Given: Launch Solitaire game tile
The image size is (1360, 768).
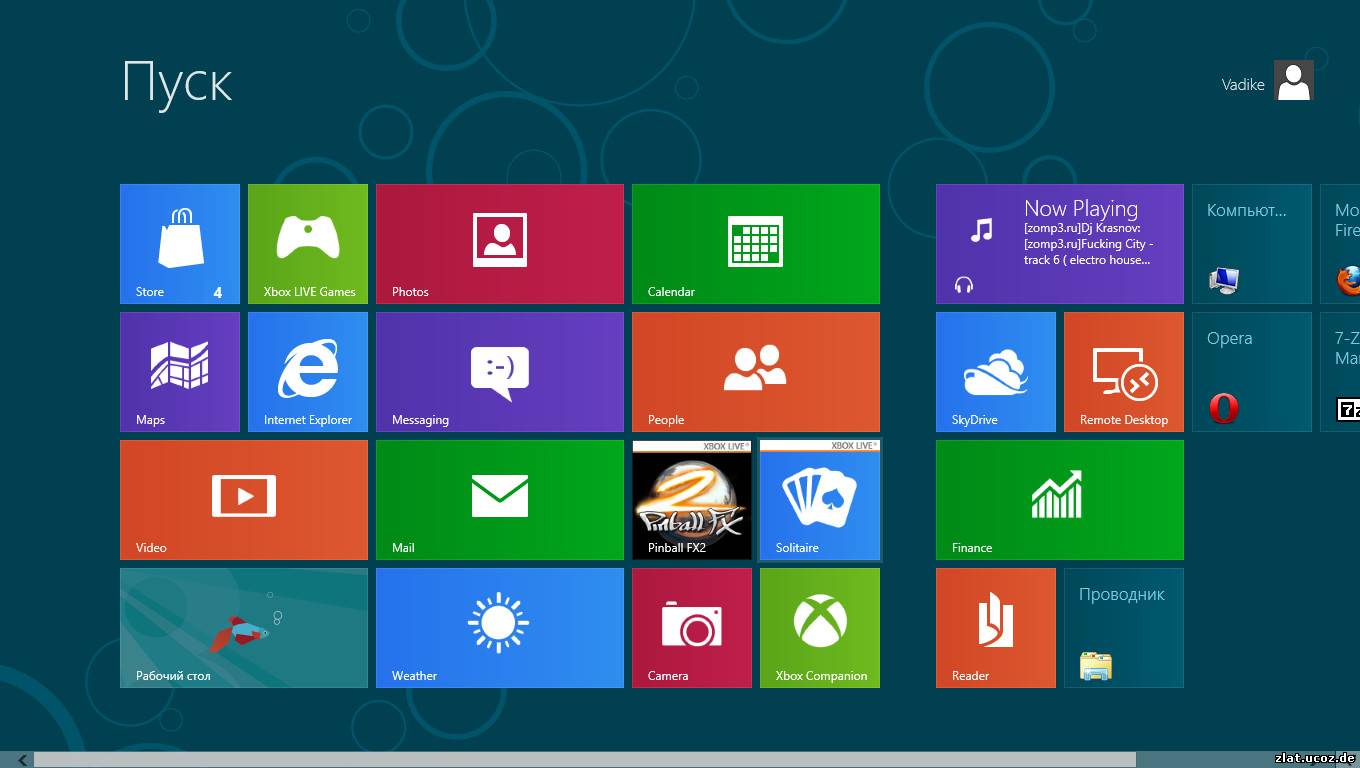Looking at the screenshot, I should 820,500.
